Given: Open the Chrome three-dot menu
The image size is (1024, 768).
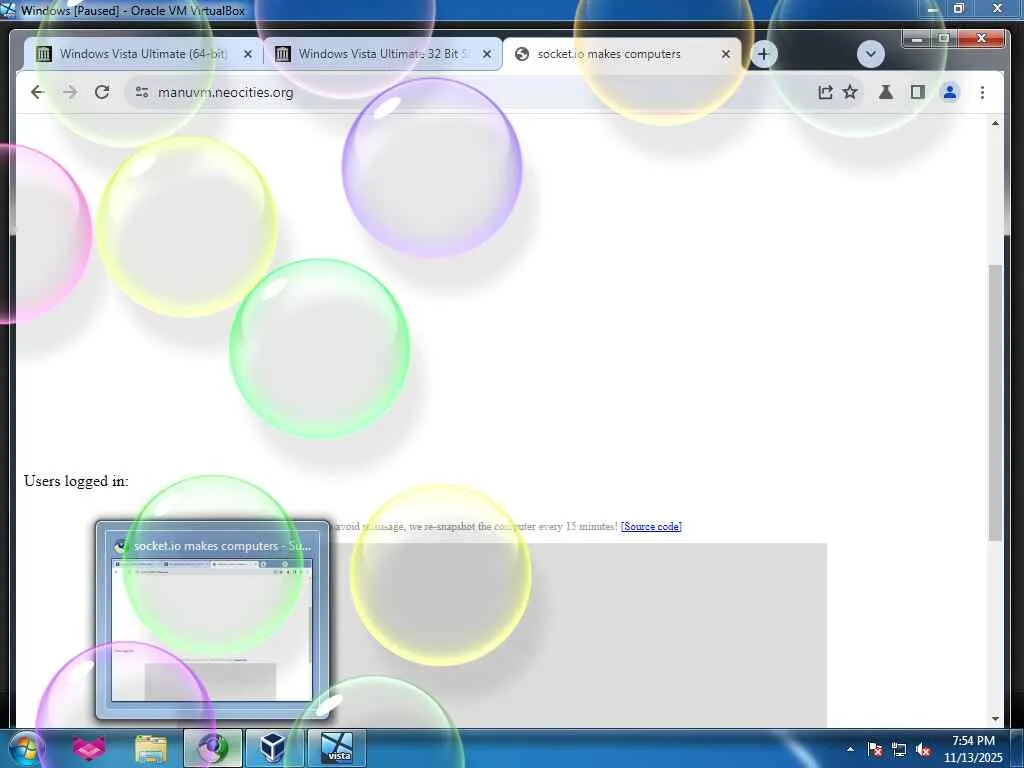Looking at the screenshot, I should click(982, 92).
